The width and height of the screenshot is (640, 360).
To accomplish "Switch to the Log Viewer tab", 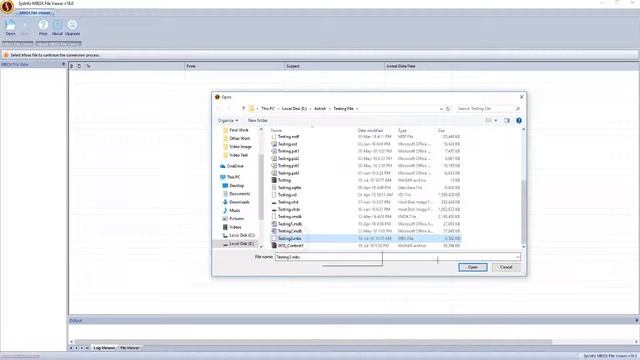I will click(104, 348).
